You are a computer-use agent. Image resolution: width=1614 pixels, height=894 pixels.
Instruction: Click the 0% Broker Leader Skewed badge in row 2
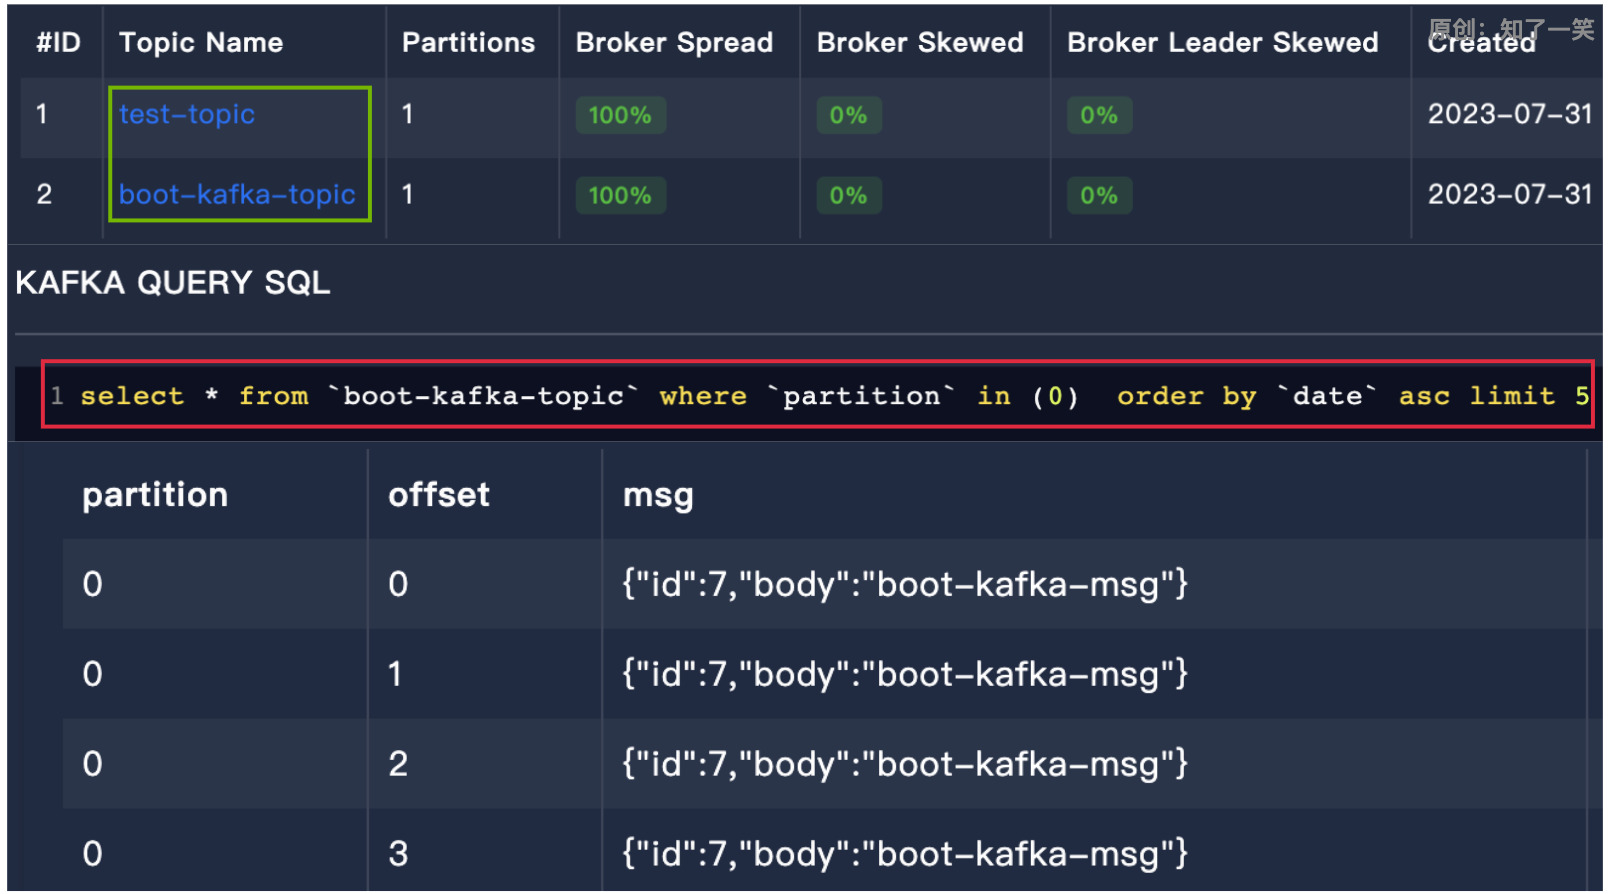coord(1098,195)
